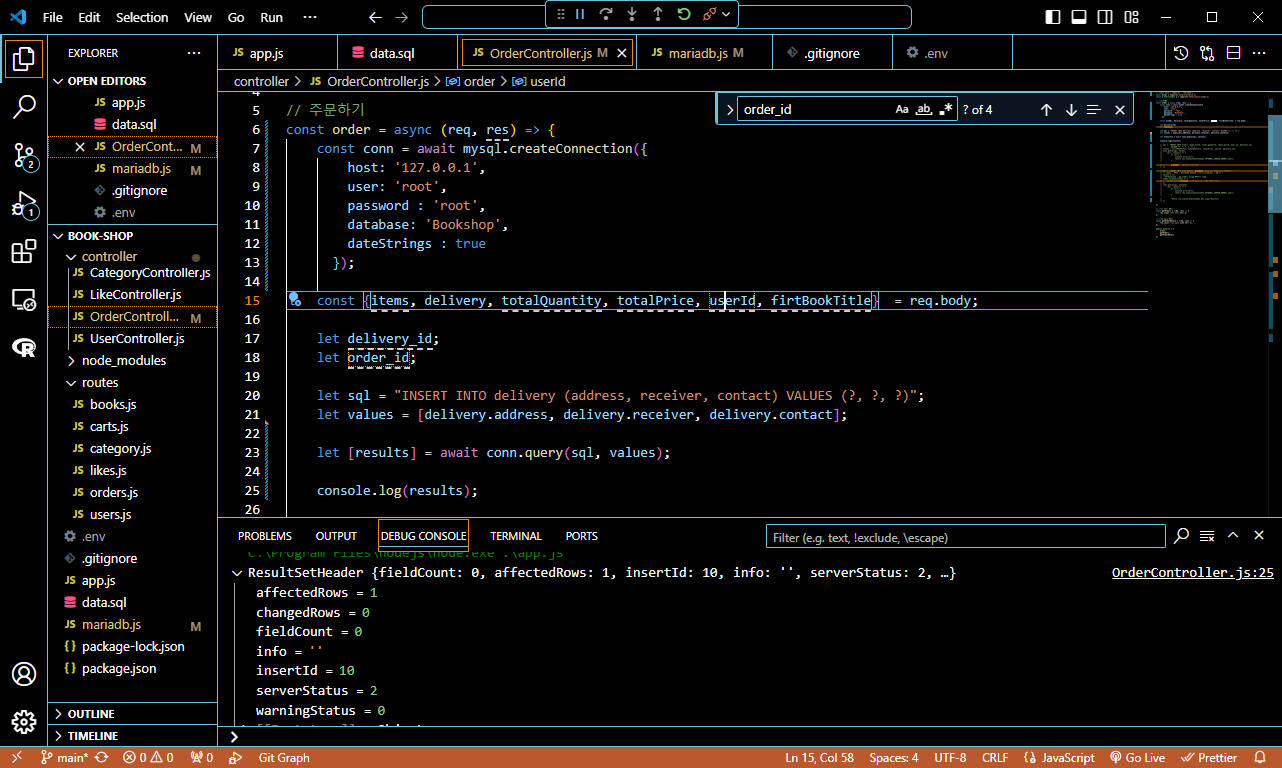Split the editor down
Screen dimensions: 1282x768
1233,53
